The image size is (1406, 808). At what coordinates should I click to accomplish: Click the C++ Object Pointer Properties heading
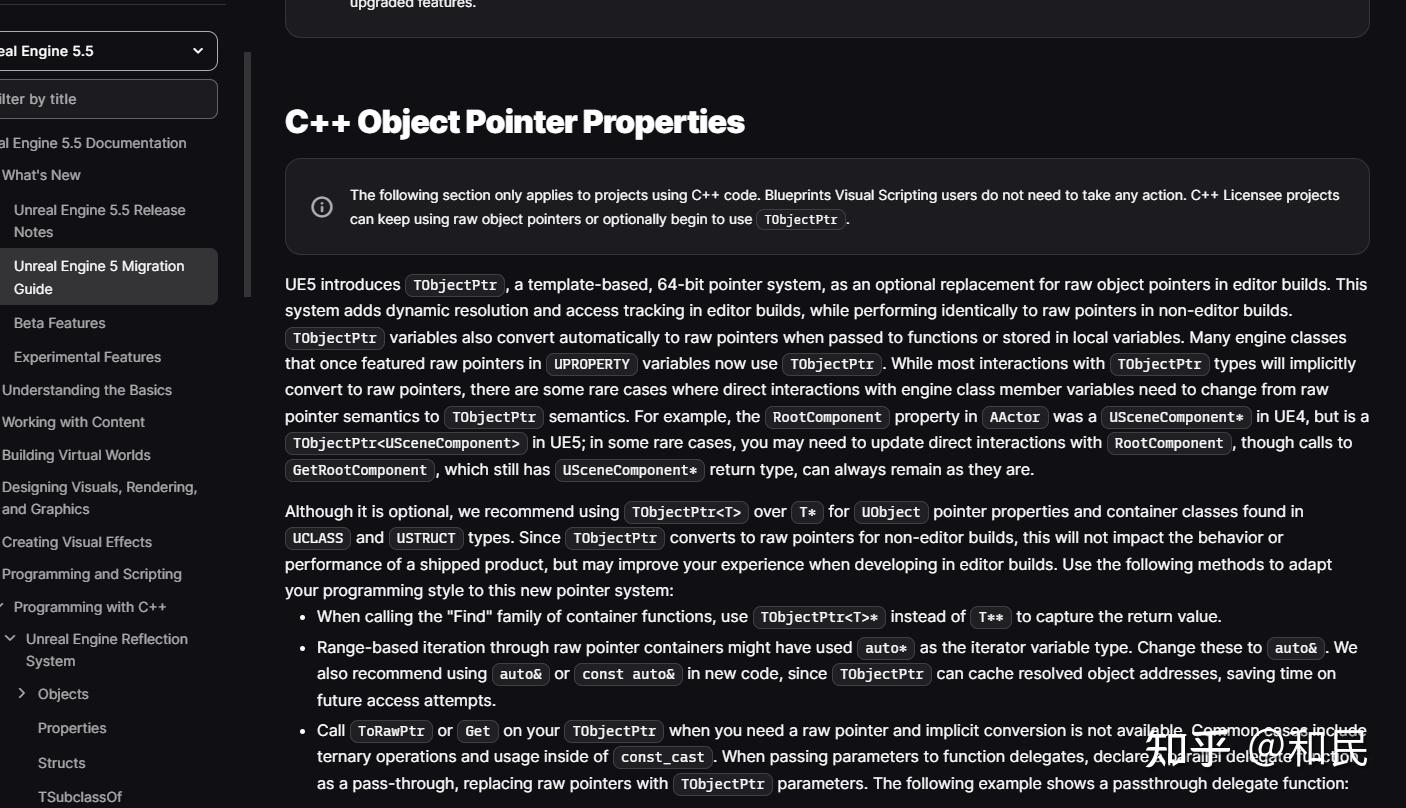pos(514,122)
